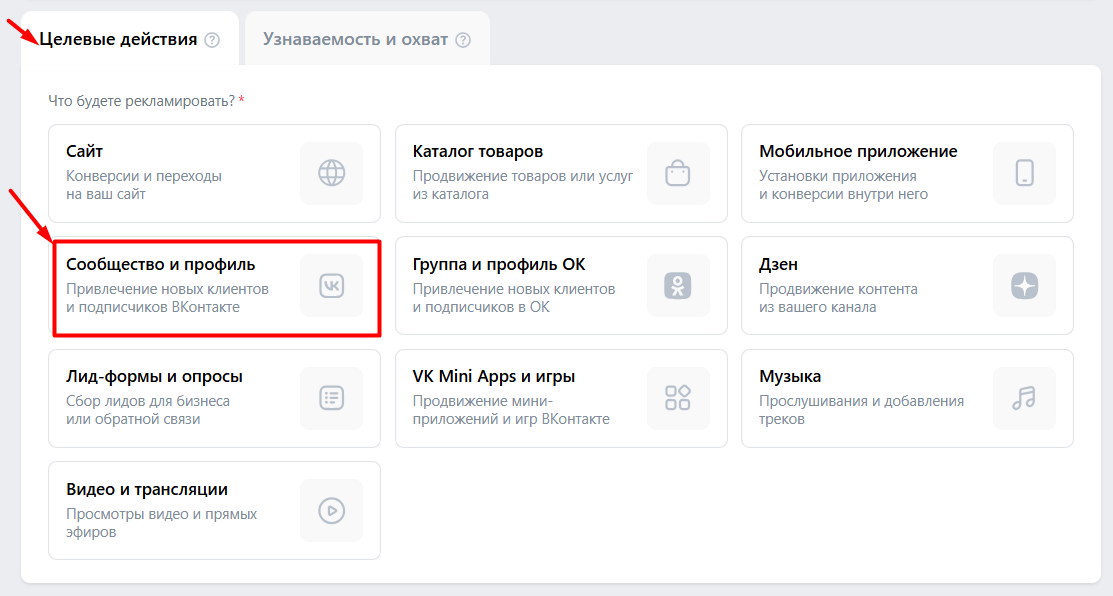Click the text Продвижение товаров или услуг из каталога
The width and height of the screenshot is (1113, 596).
tap(522, 184)
